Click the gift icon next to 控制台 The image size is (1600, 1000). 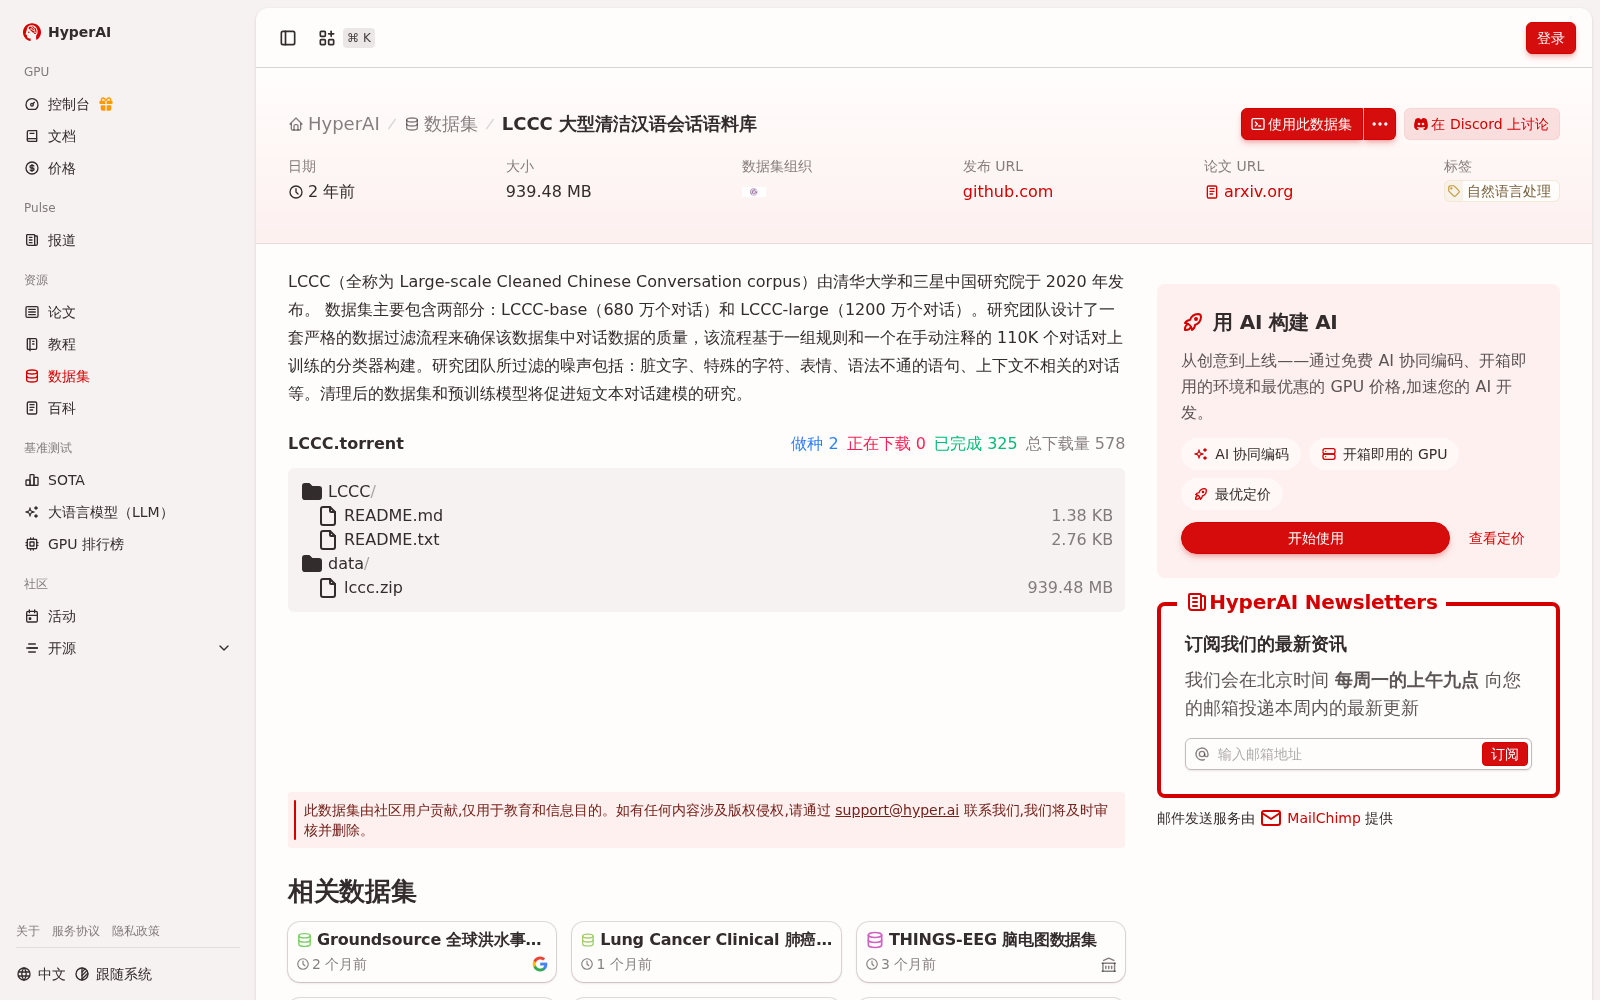(x=106, y=104)
